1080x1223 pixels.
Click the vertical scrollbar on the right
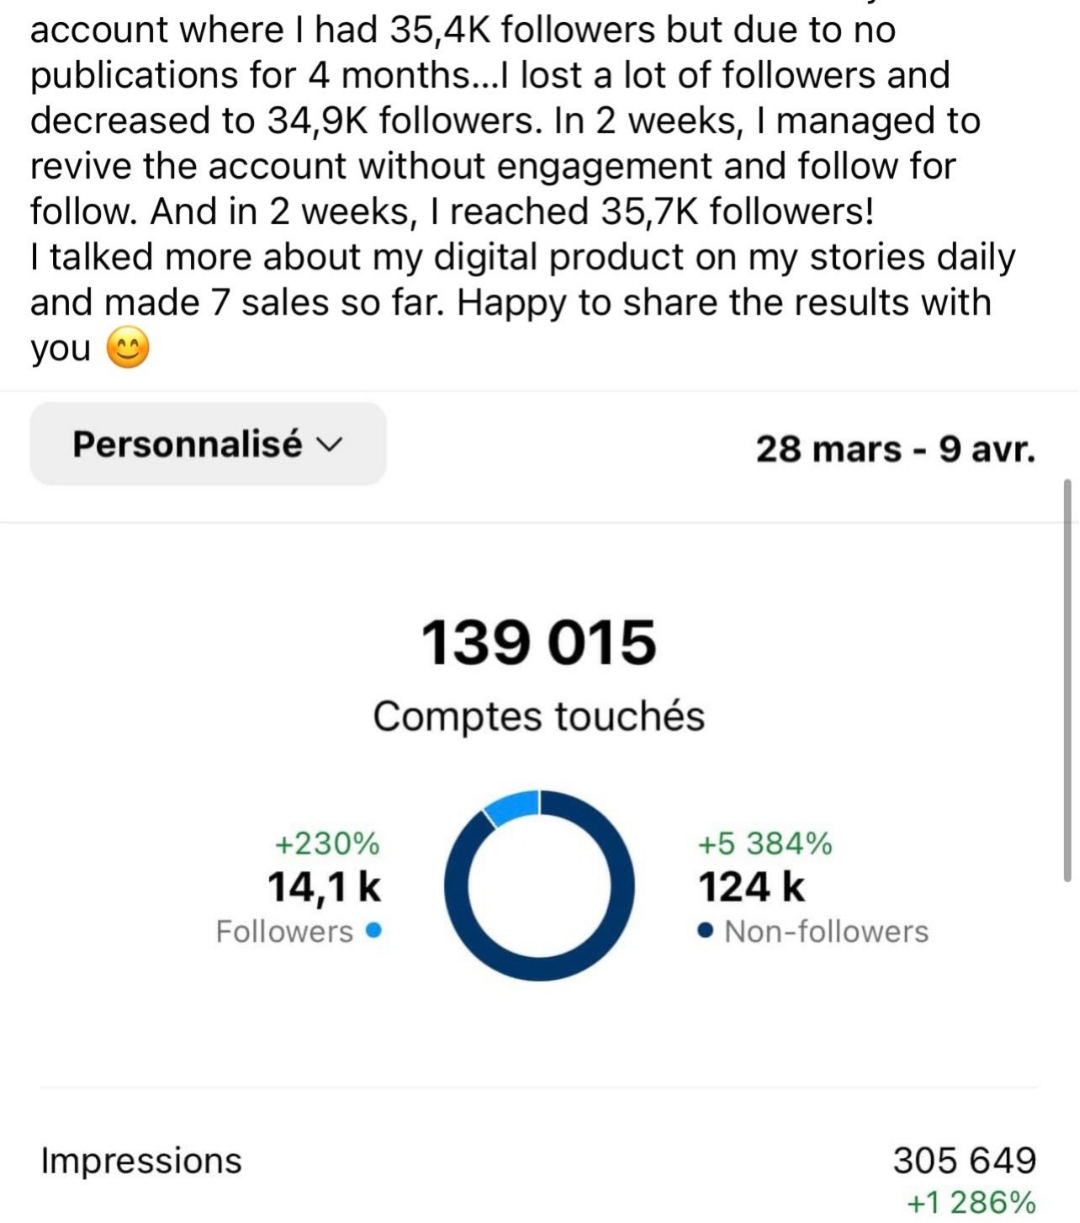pos(1068,680)
